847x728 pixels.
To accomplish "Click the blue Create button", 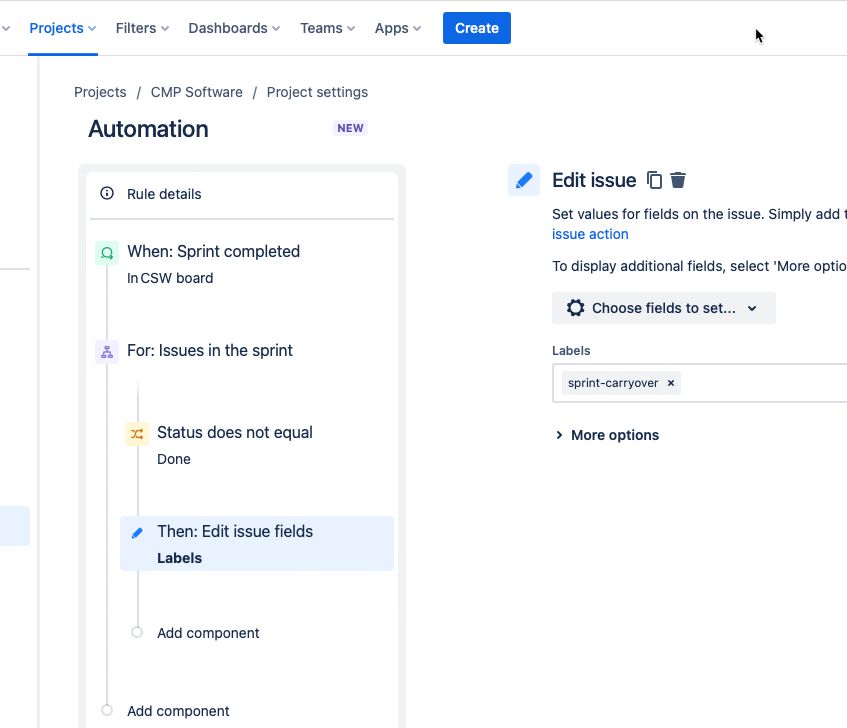I will tap(476, 28).
